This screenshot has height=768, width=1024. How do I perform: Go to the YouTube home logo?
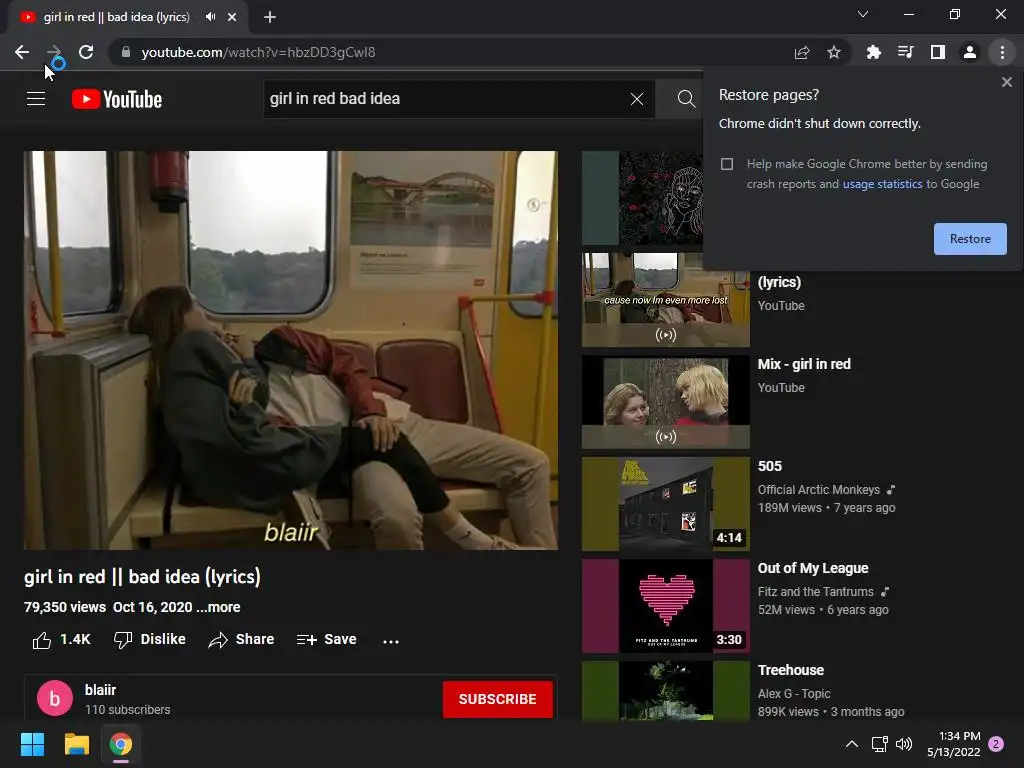pyautogui.click(x=117, y=99)
